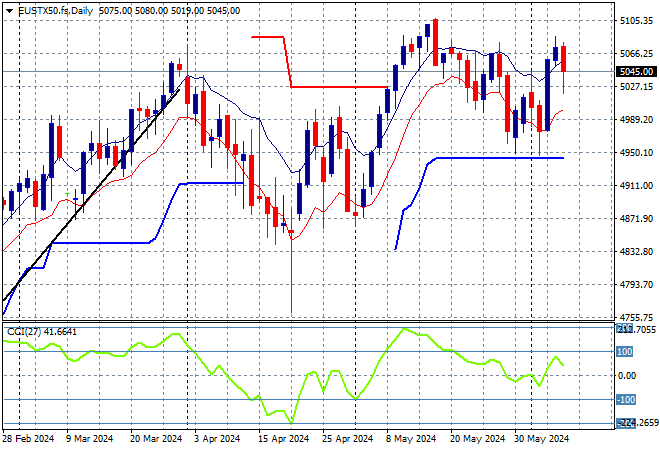Click the 5066.20 price axis label
This screenshot has height=450, width=660.
[636, 54]
